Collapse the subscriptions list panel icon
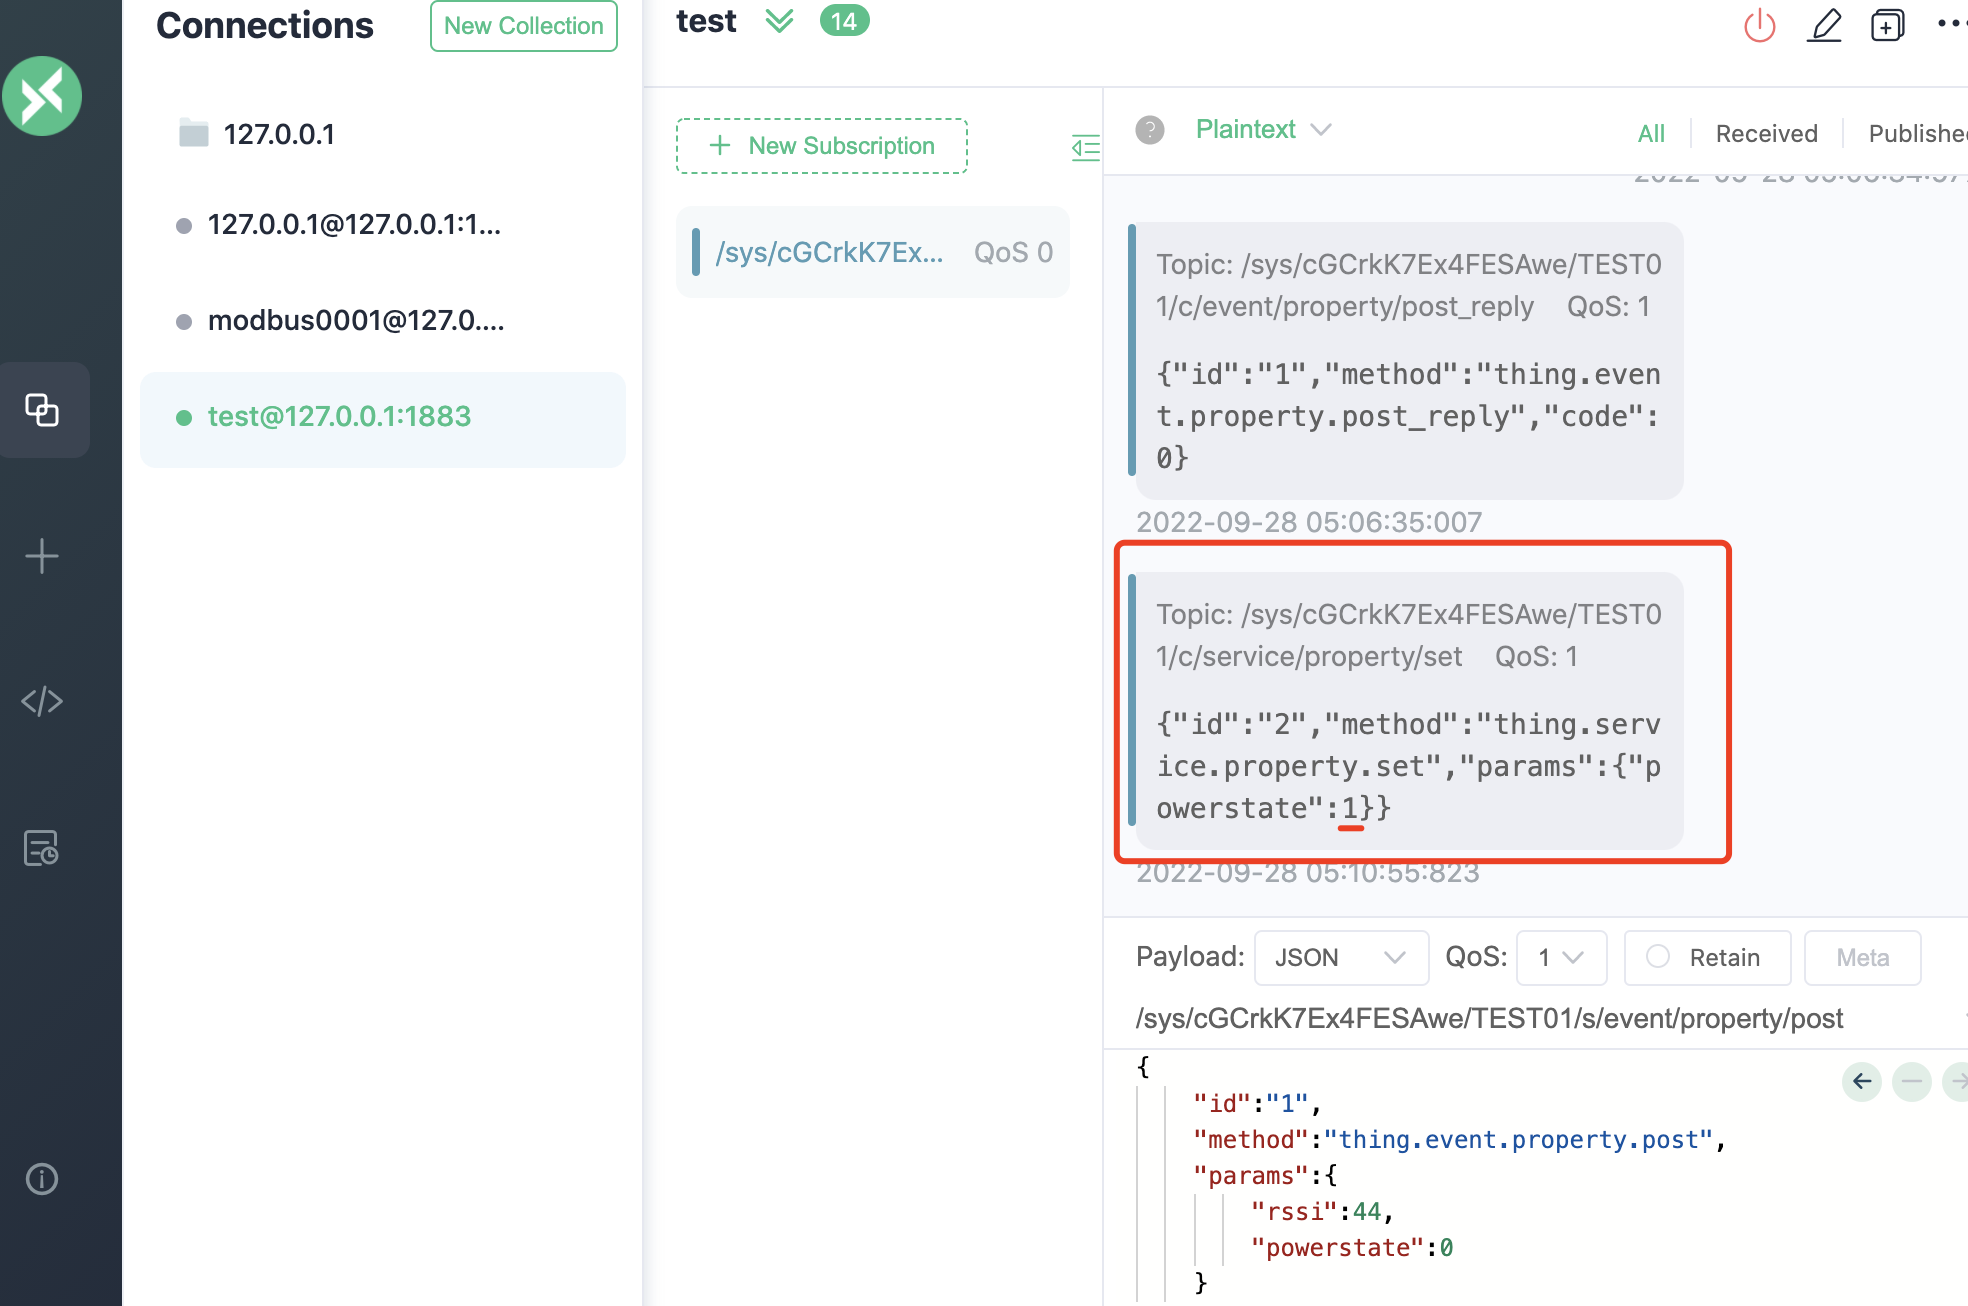 [x=1085, y=148]
